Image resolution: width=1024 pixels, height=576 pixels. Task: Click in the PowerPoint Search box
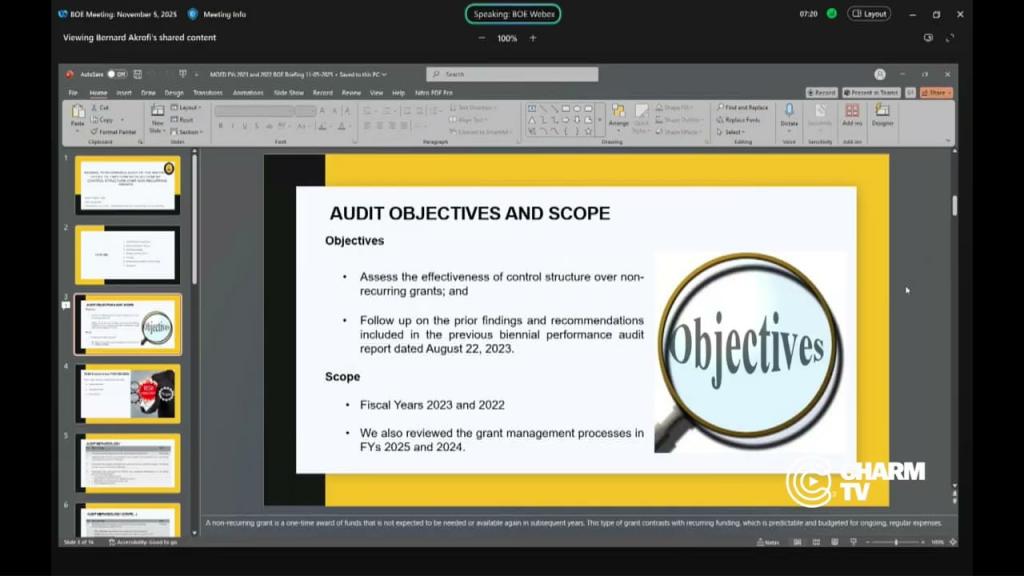coord(512,74)
